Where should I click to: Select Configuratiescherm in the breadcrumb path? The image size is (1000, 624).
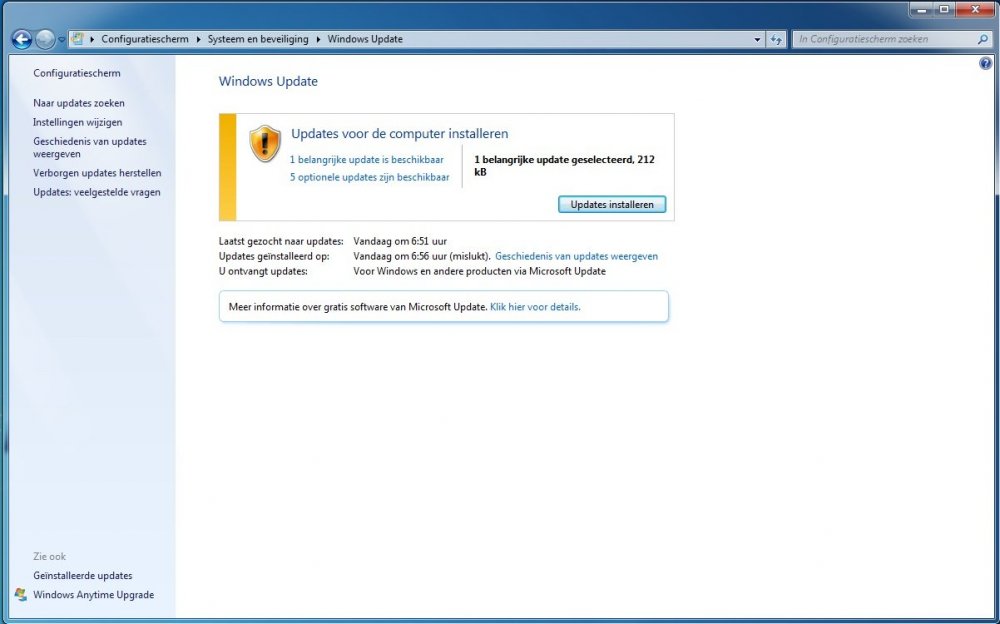tap(145, 39)
